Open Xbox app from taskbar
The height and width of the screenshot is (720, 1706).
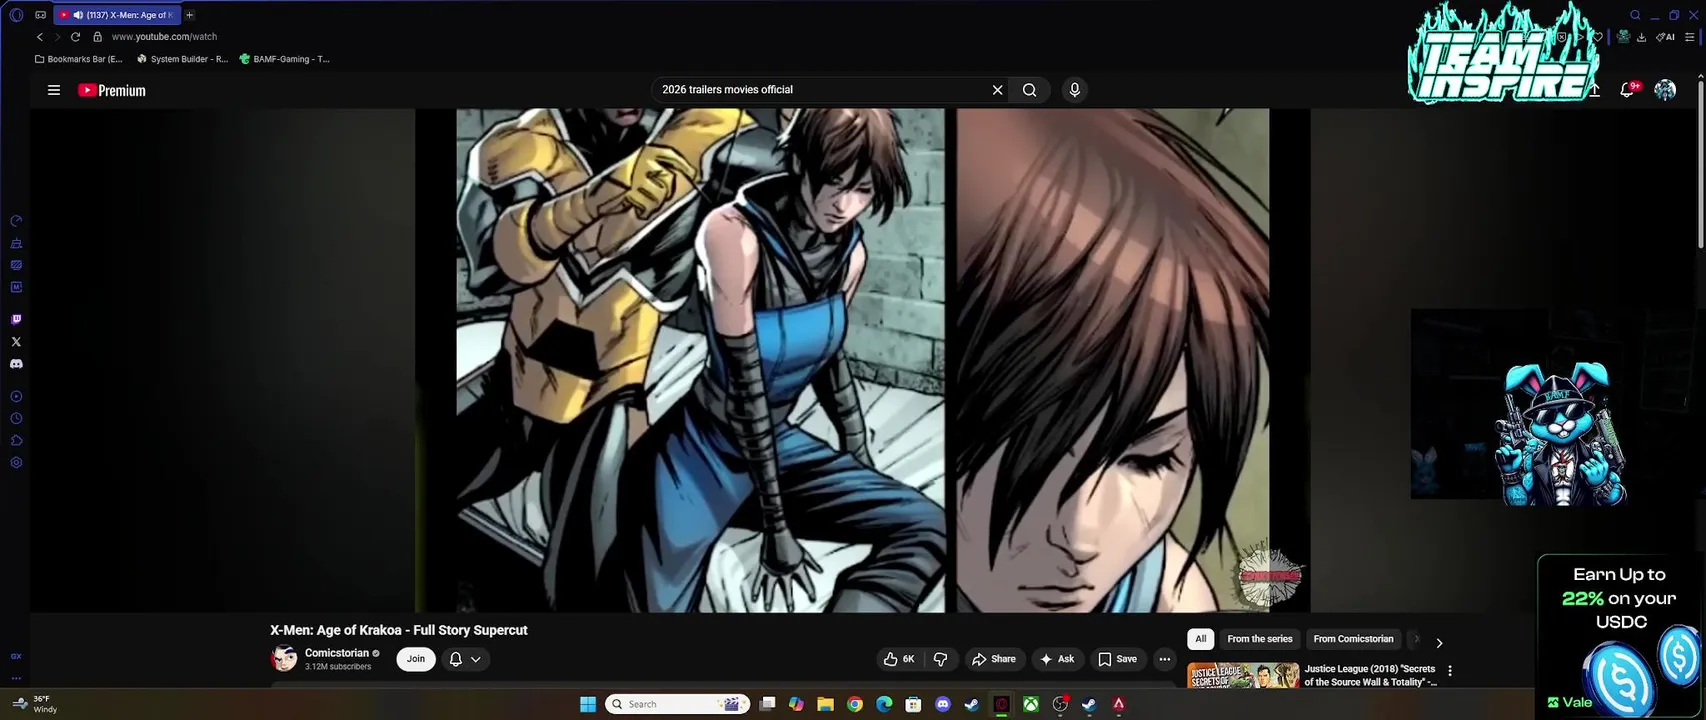[x=1030, y=704]
